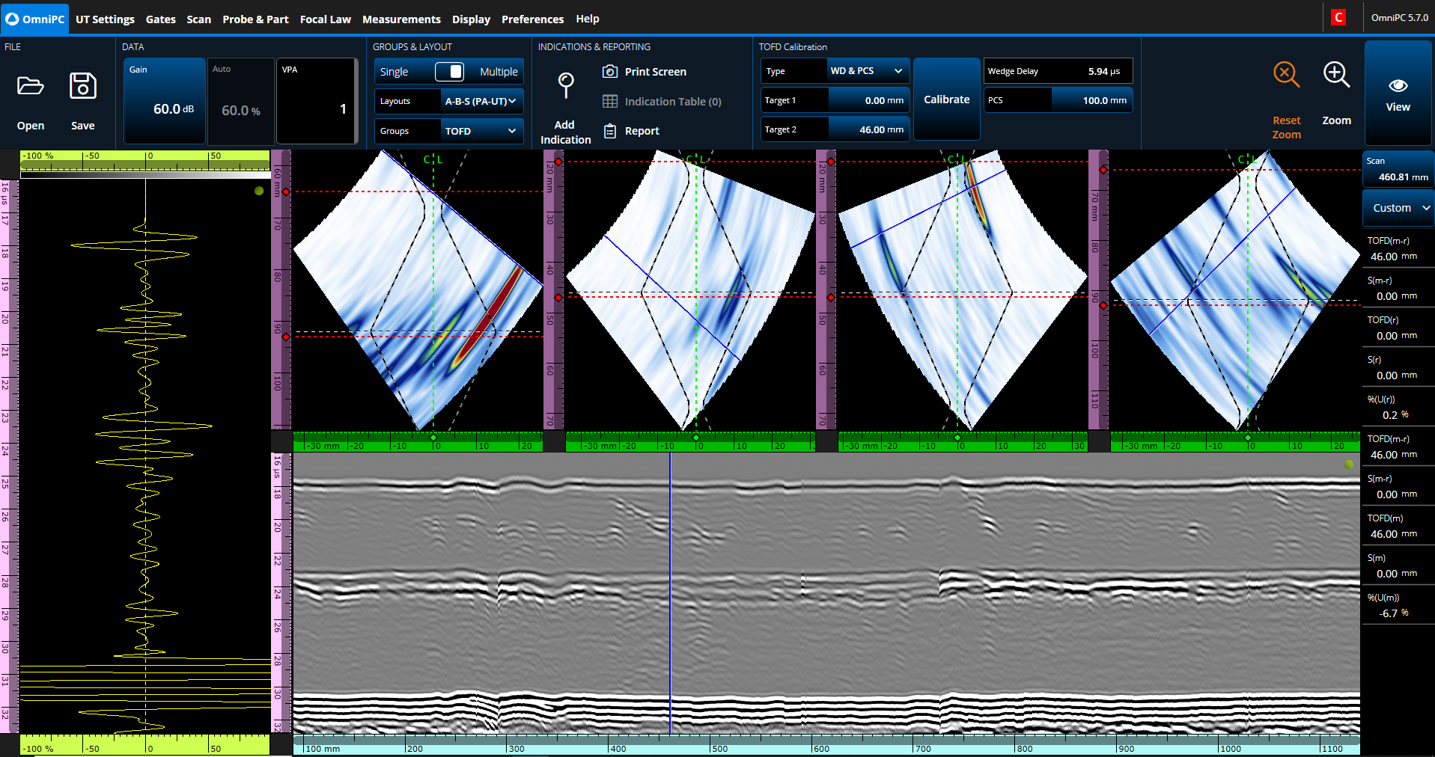Click the View eye icon
Viewport: 1435px width, 757px height.
coord(1397,86)
